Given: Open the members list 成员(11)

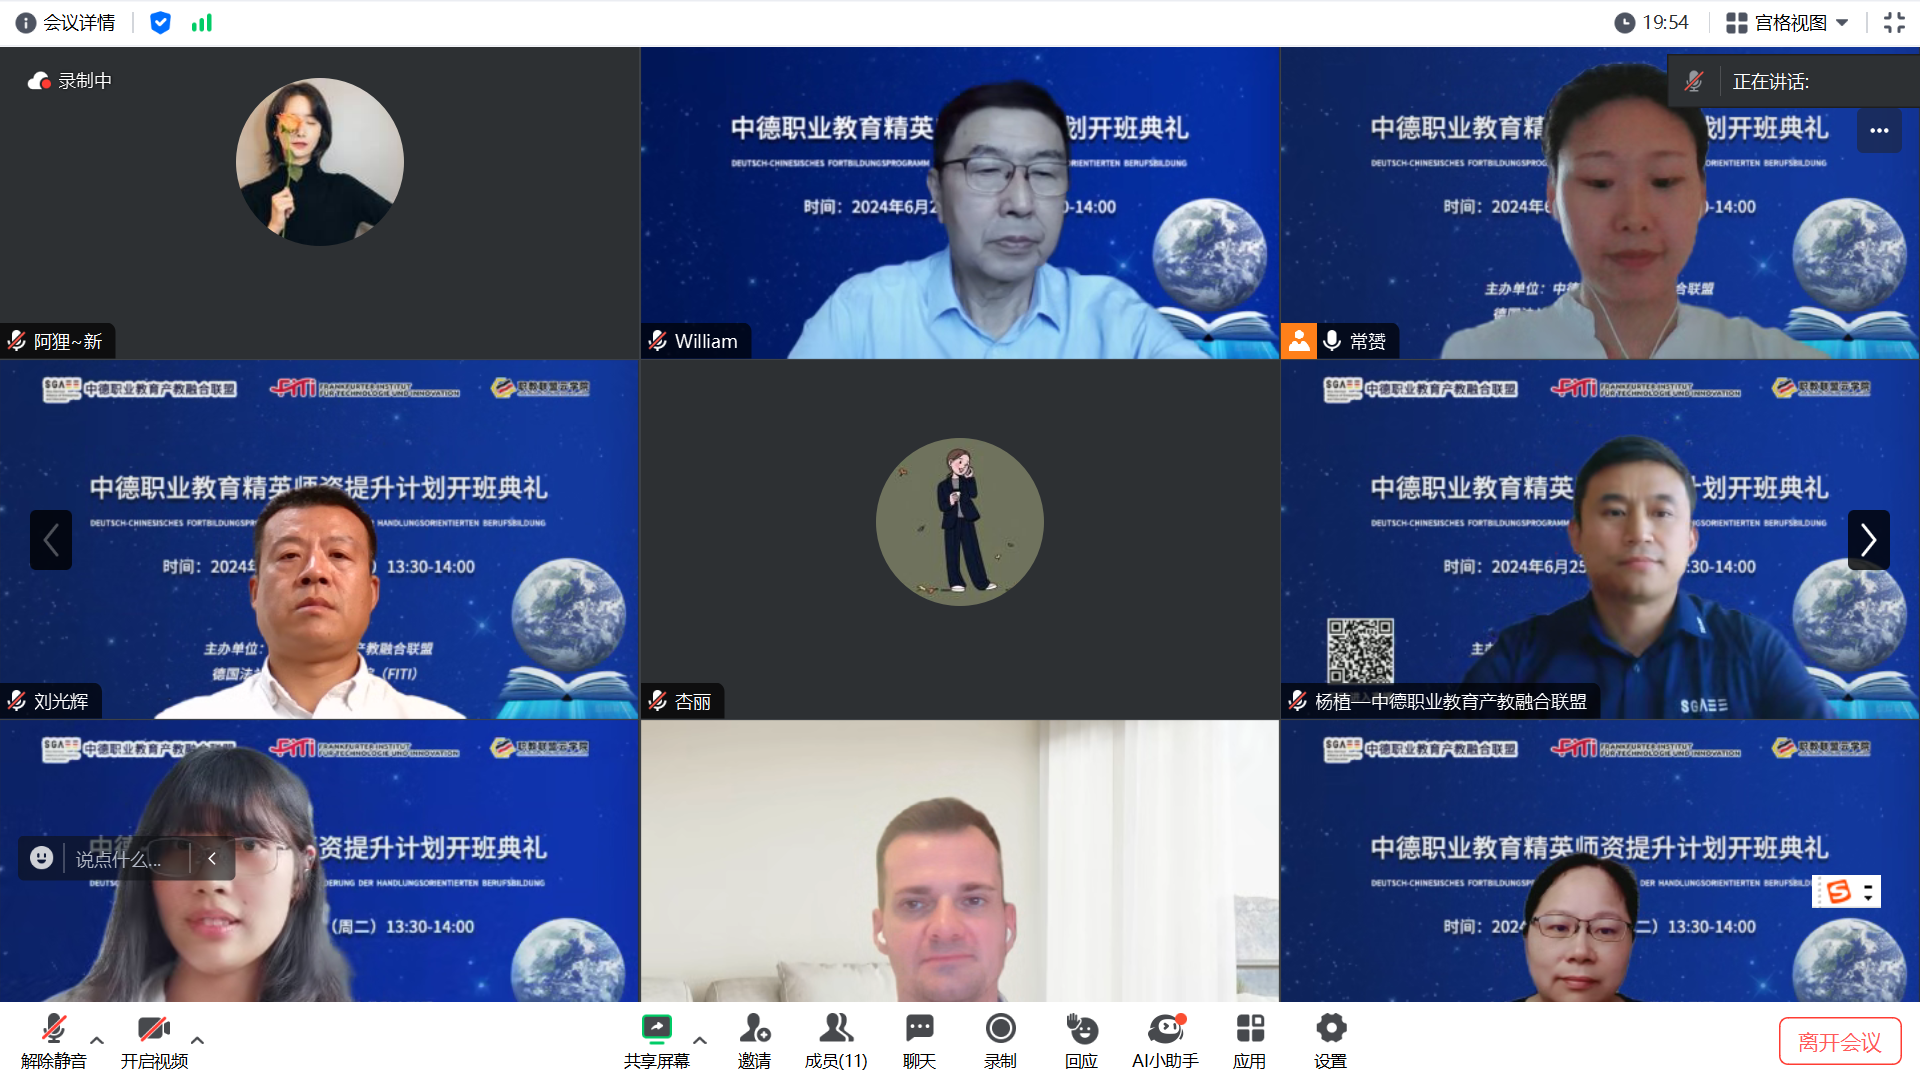Looking at the screenshot, I should (836, 1041).
